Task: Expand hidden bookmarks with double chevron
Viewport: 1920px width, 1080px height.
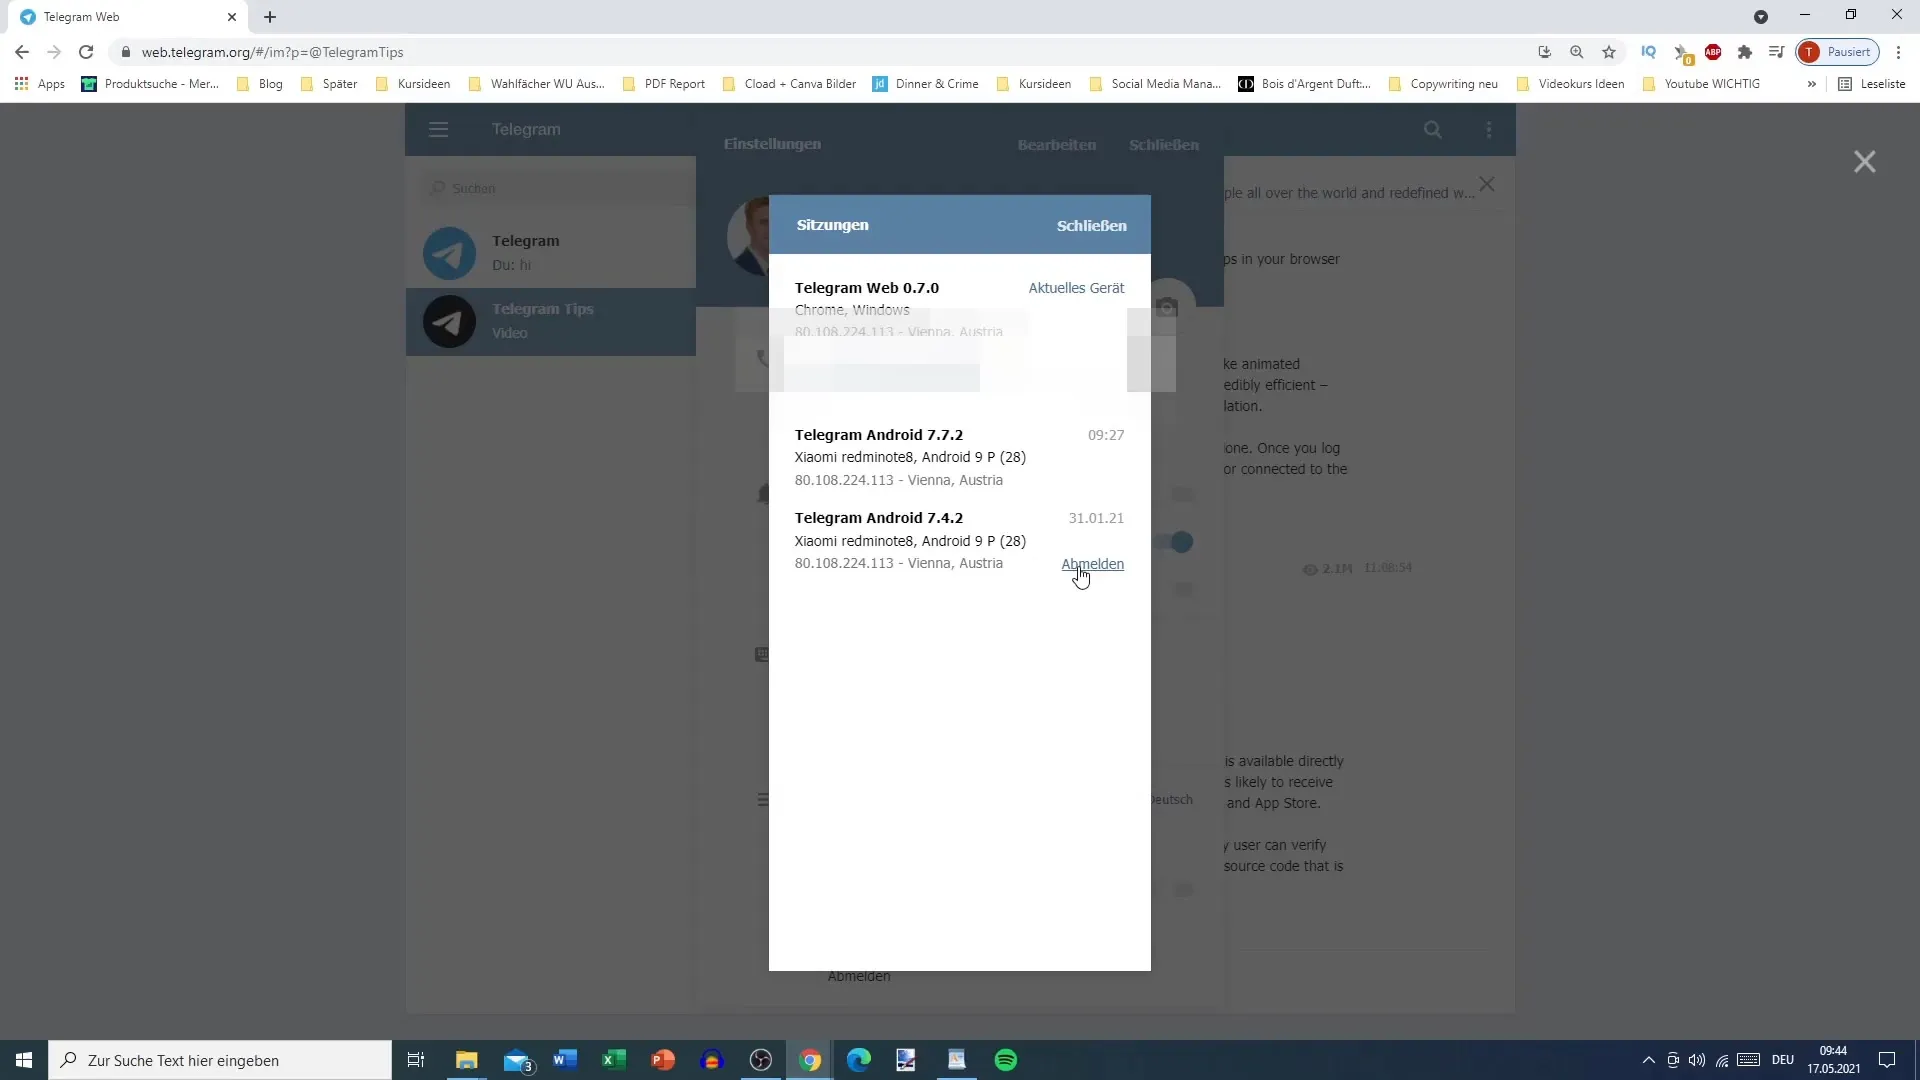Action: click(x=1811, y=84)
